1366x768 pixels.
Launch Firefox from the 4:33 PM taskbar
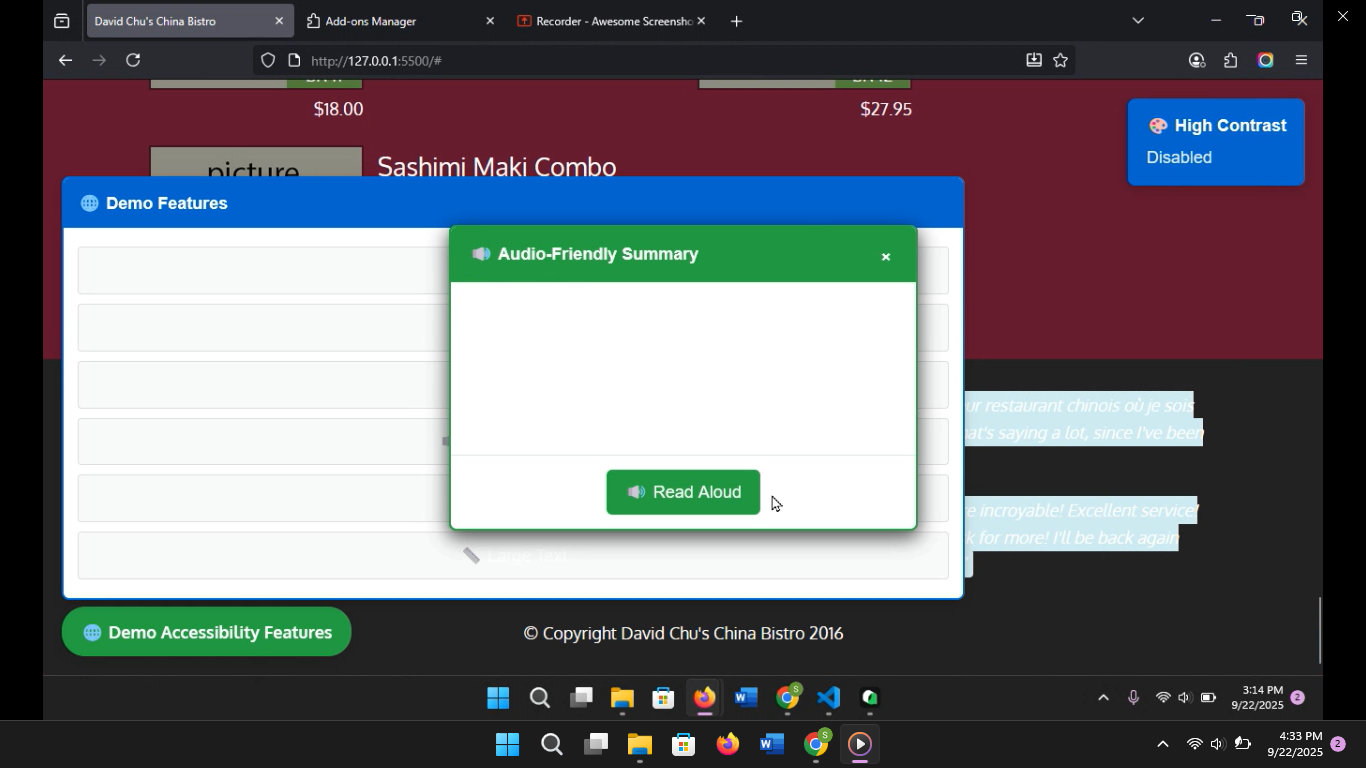point(728,744)
